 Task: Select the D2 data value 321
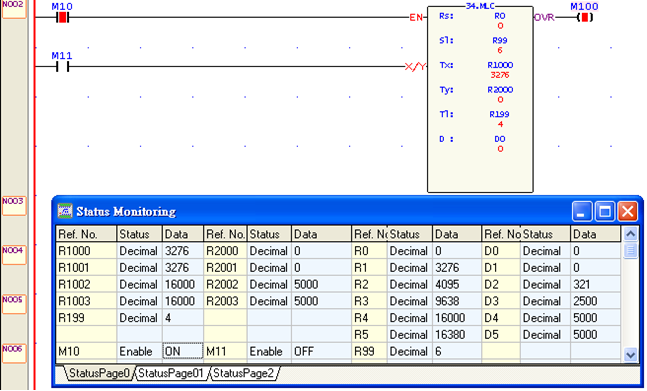tap(595, 285)
